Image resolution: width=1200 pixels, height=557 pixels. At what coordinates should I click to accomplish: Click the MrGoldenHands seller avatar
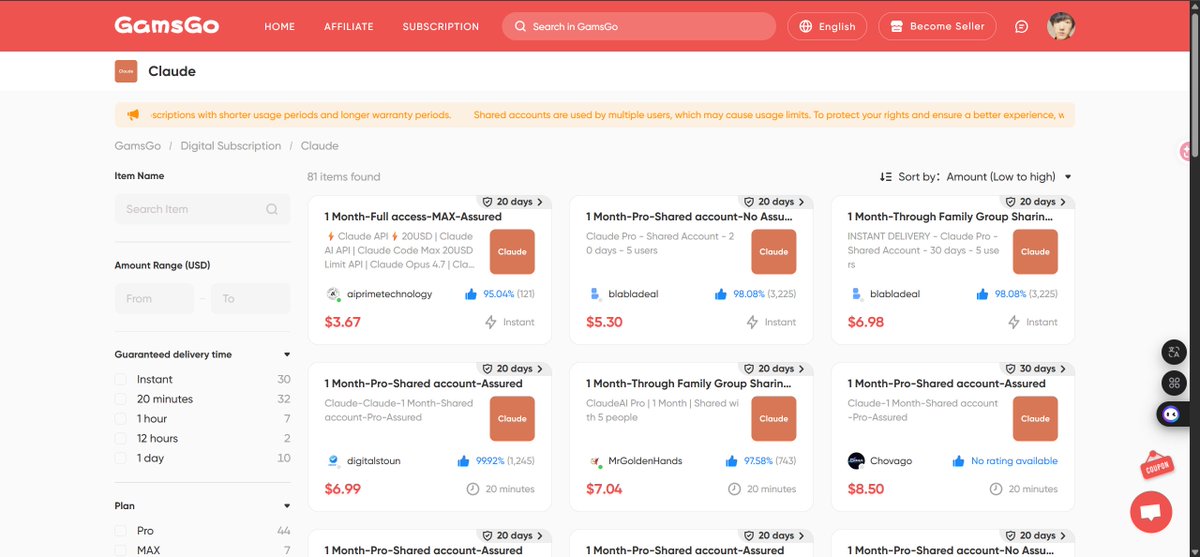coord(595,461)
